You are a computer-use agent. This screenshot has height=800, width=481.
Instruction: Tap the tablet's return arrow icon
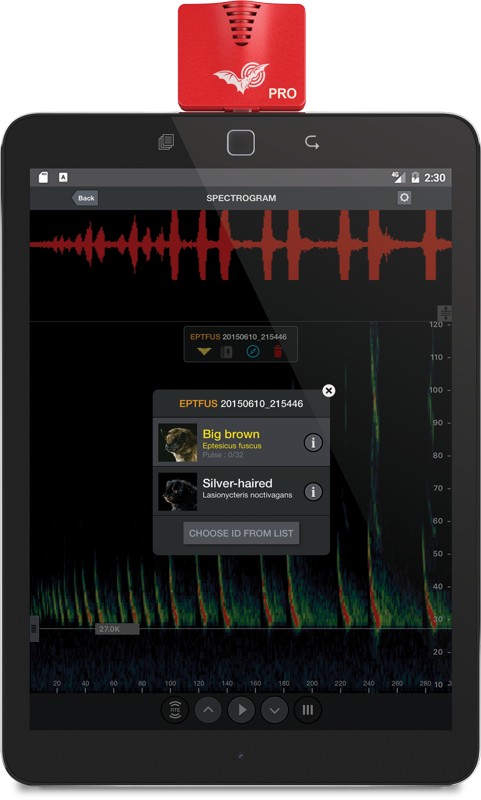[312, 142]
